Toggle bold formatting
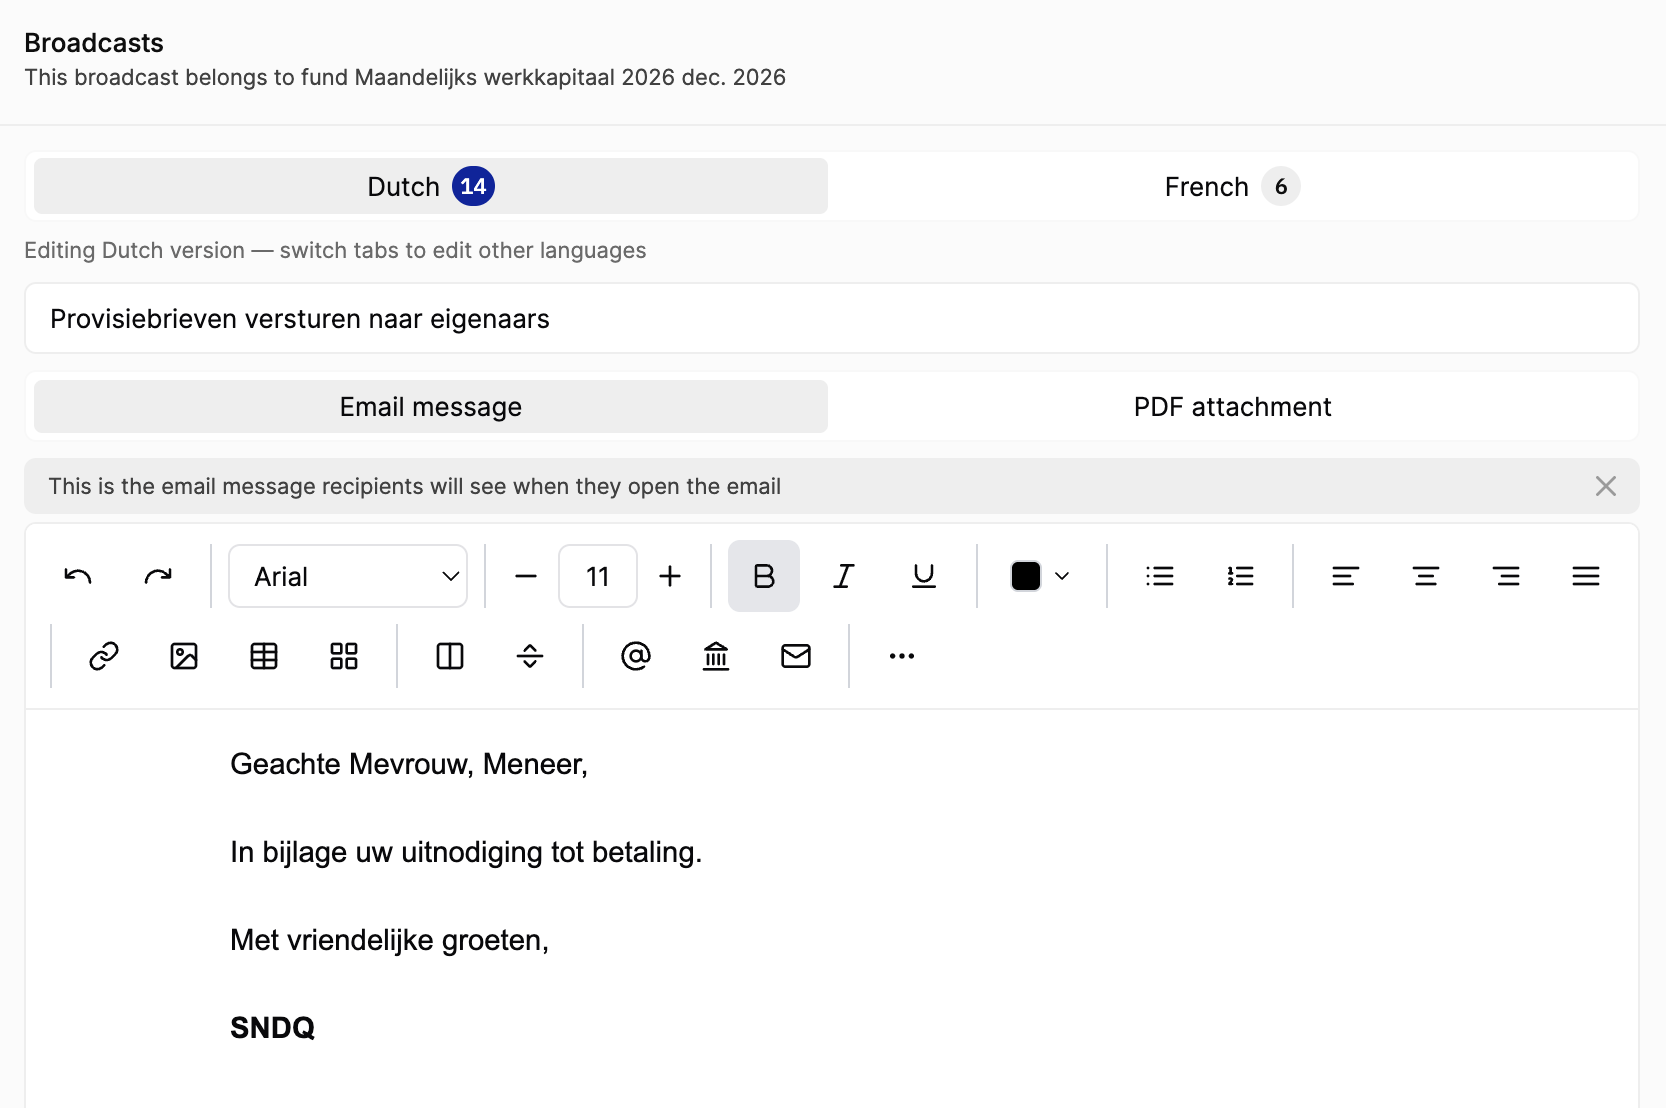 (x=764, y=576)
